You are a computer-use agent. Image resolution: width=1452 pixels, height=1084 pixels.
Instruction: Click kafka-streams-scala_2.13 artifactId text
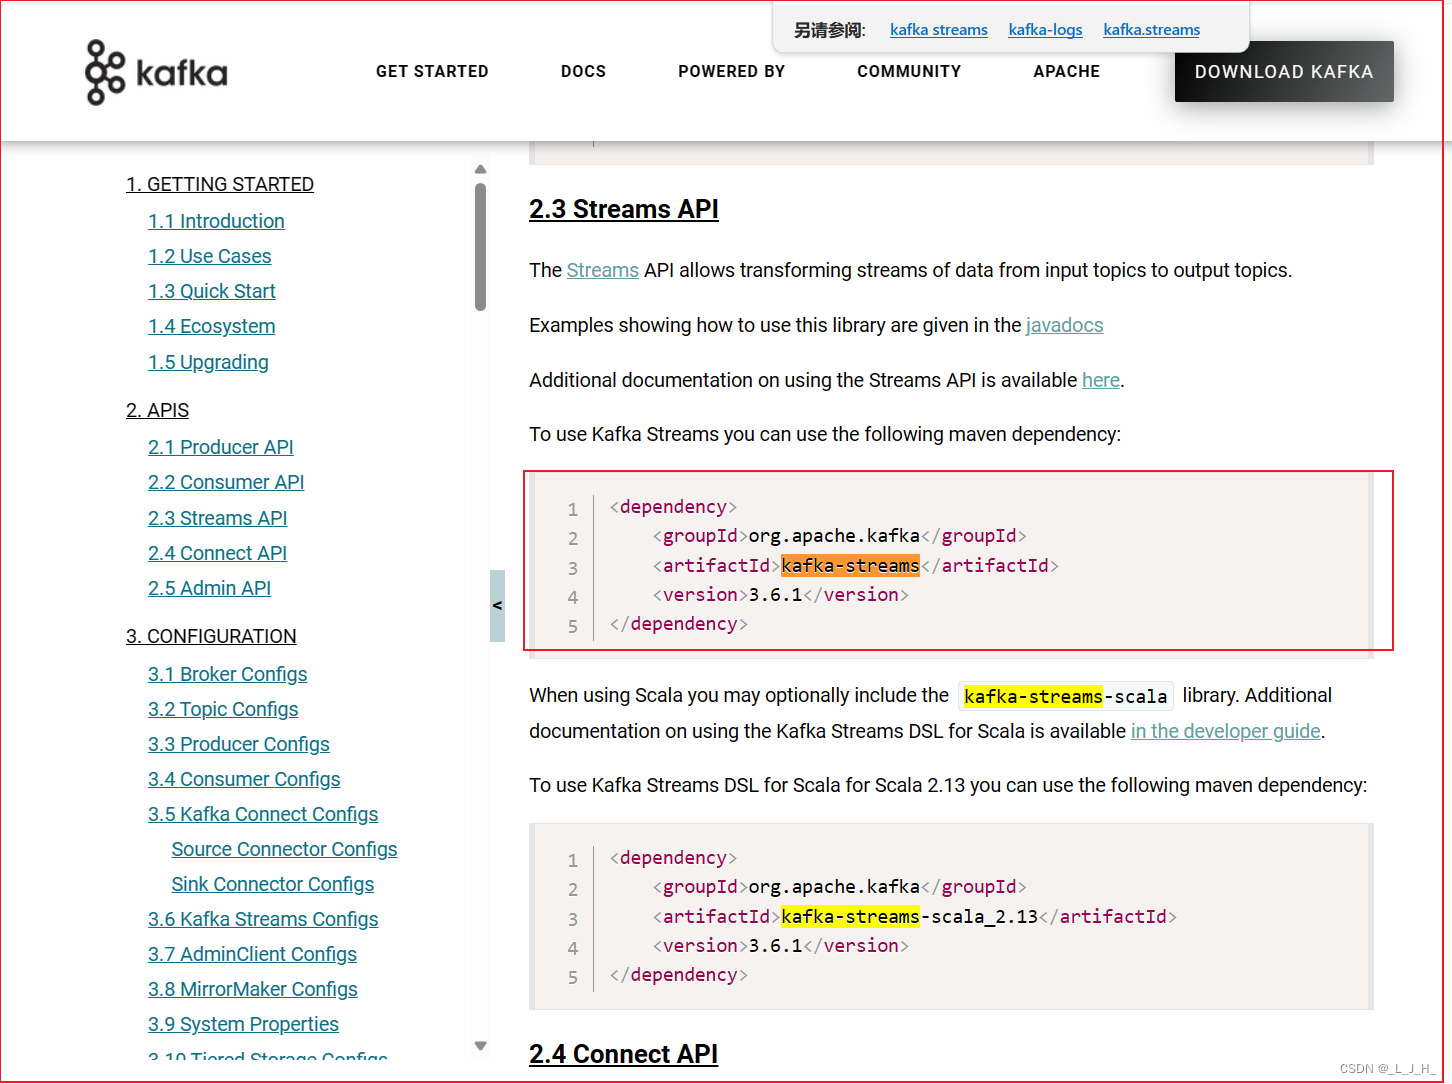[x=910, y=917]
